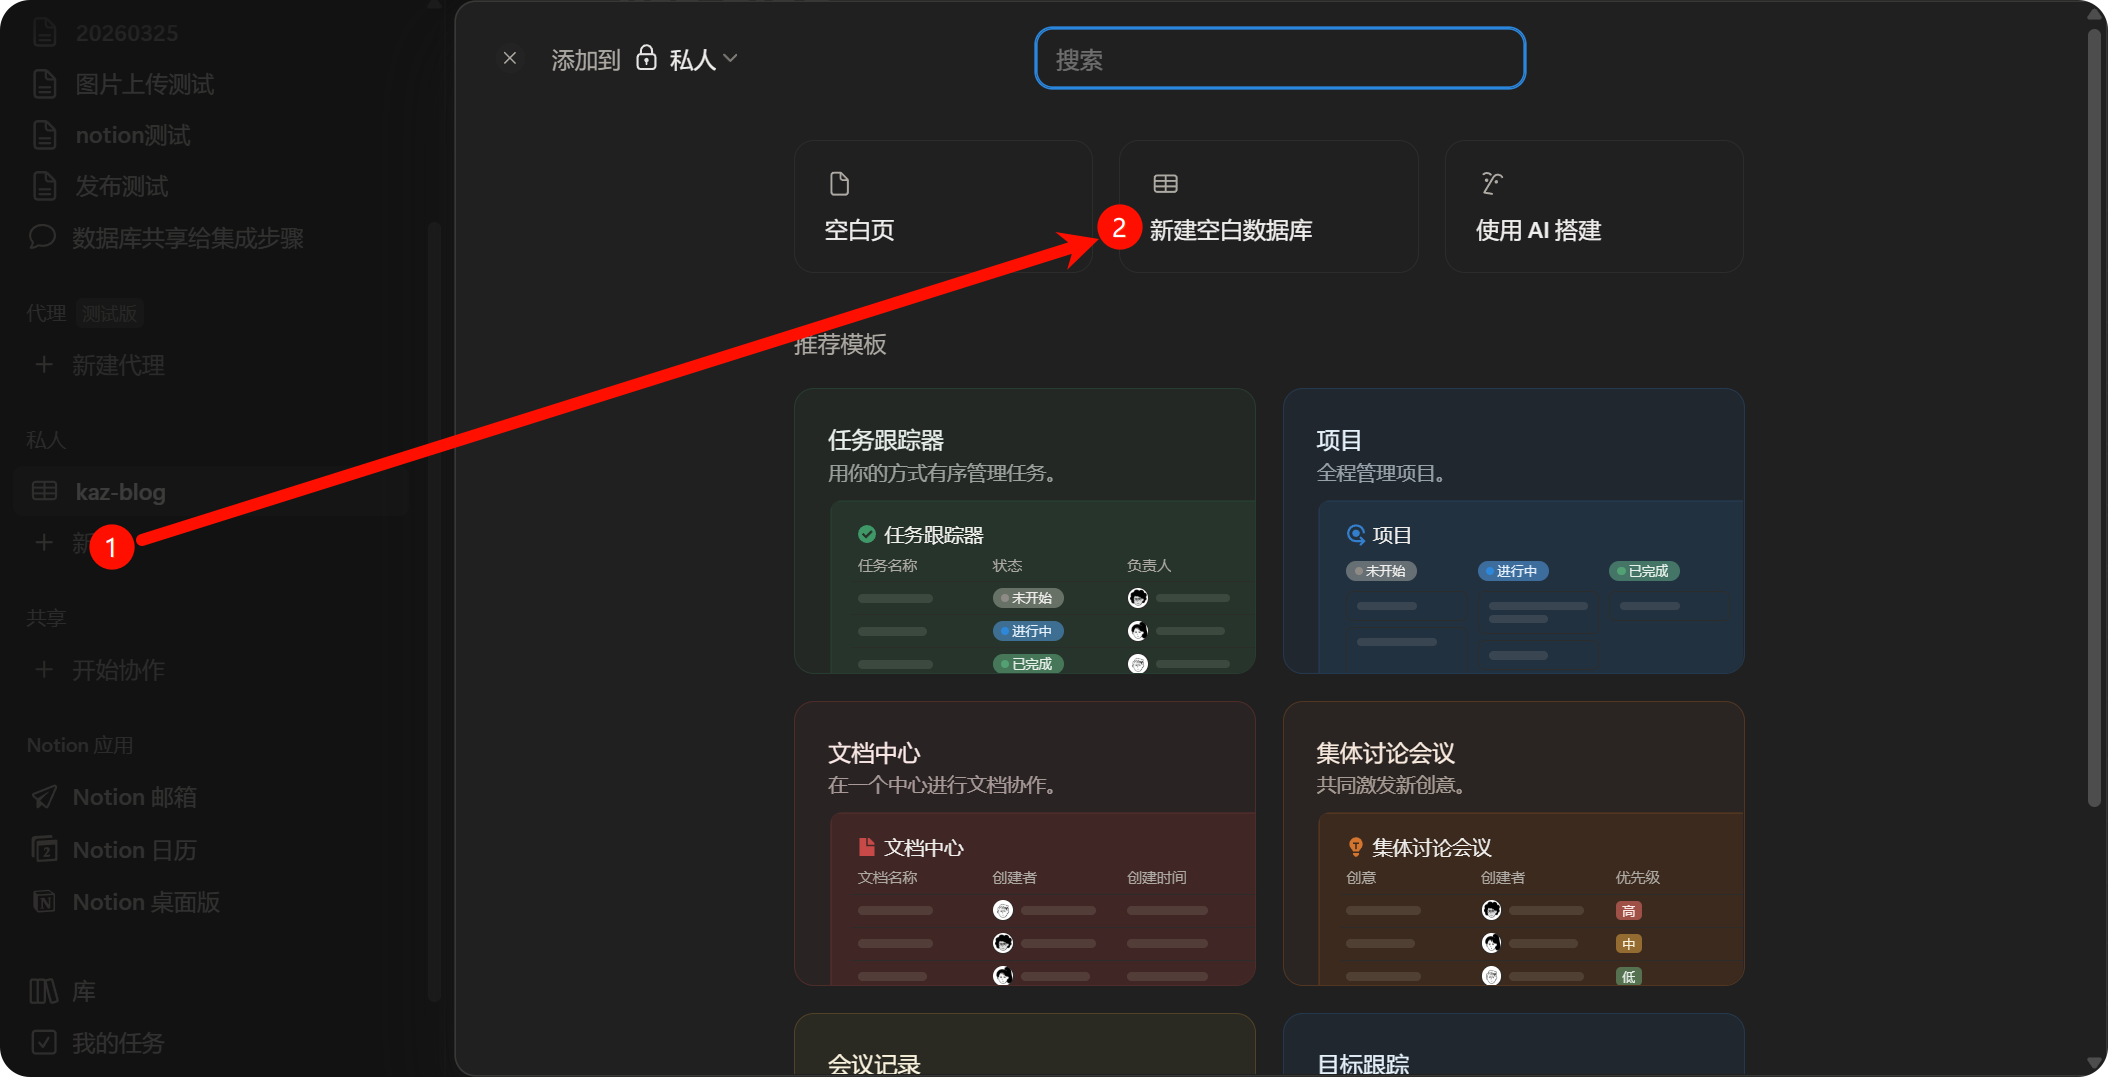The width and height of the screenshot is (2108, 1077).
Task: Select the 文档中心 template
Action: tap(1024, 843)
